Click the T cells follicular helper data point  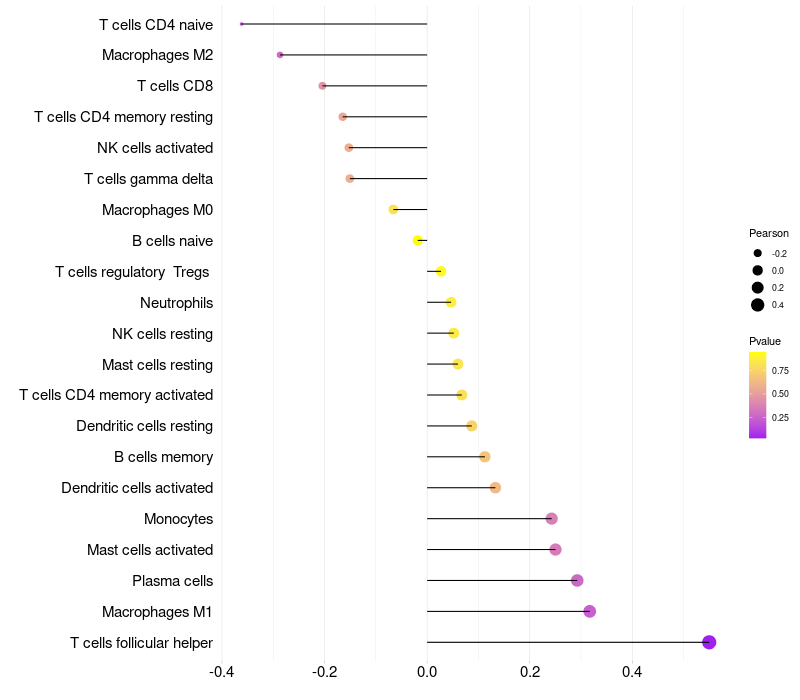[x=709, y=642]
